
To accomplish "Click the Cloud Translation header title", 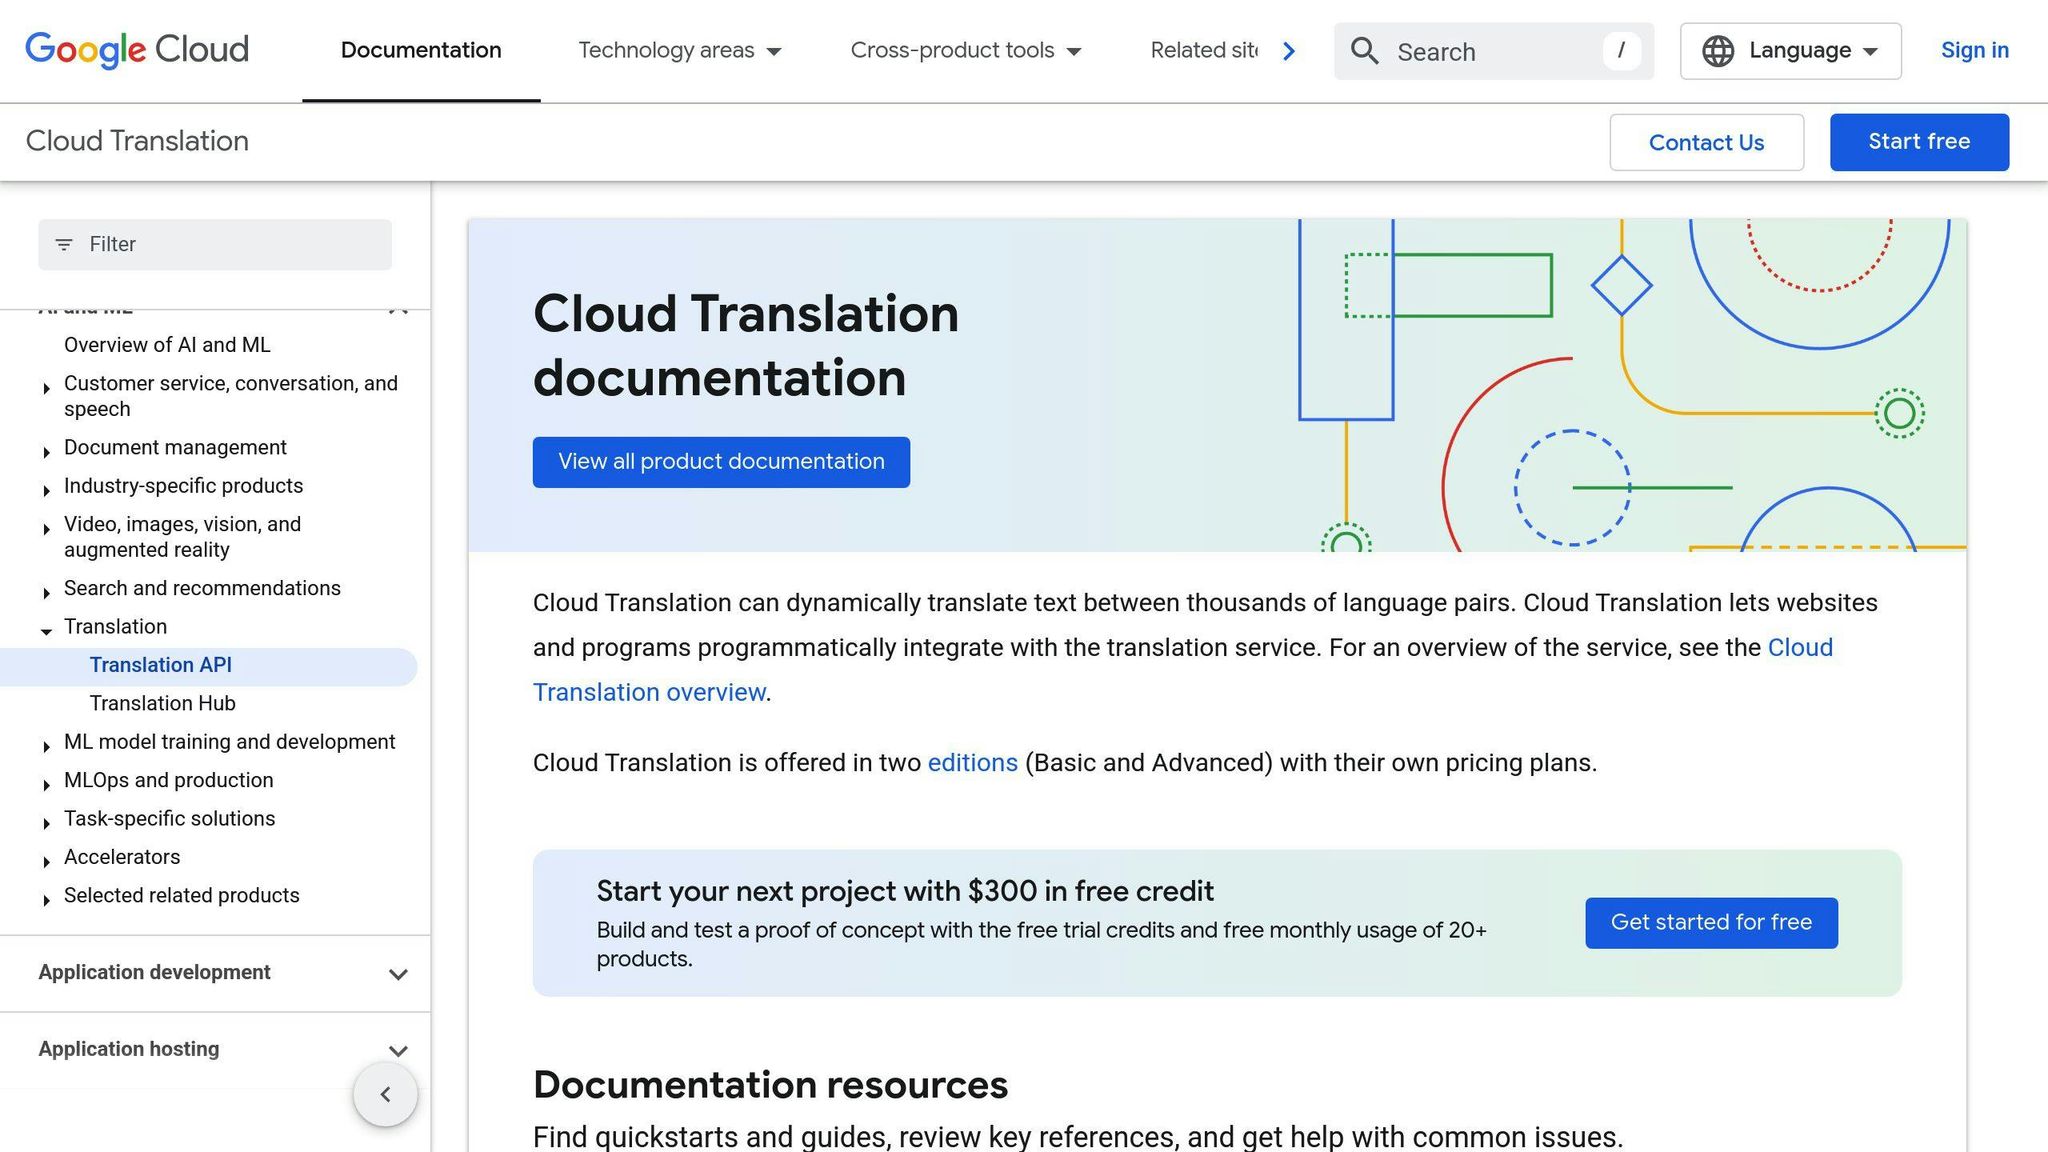I will (x=137, y=141).
